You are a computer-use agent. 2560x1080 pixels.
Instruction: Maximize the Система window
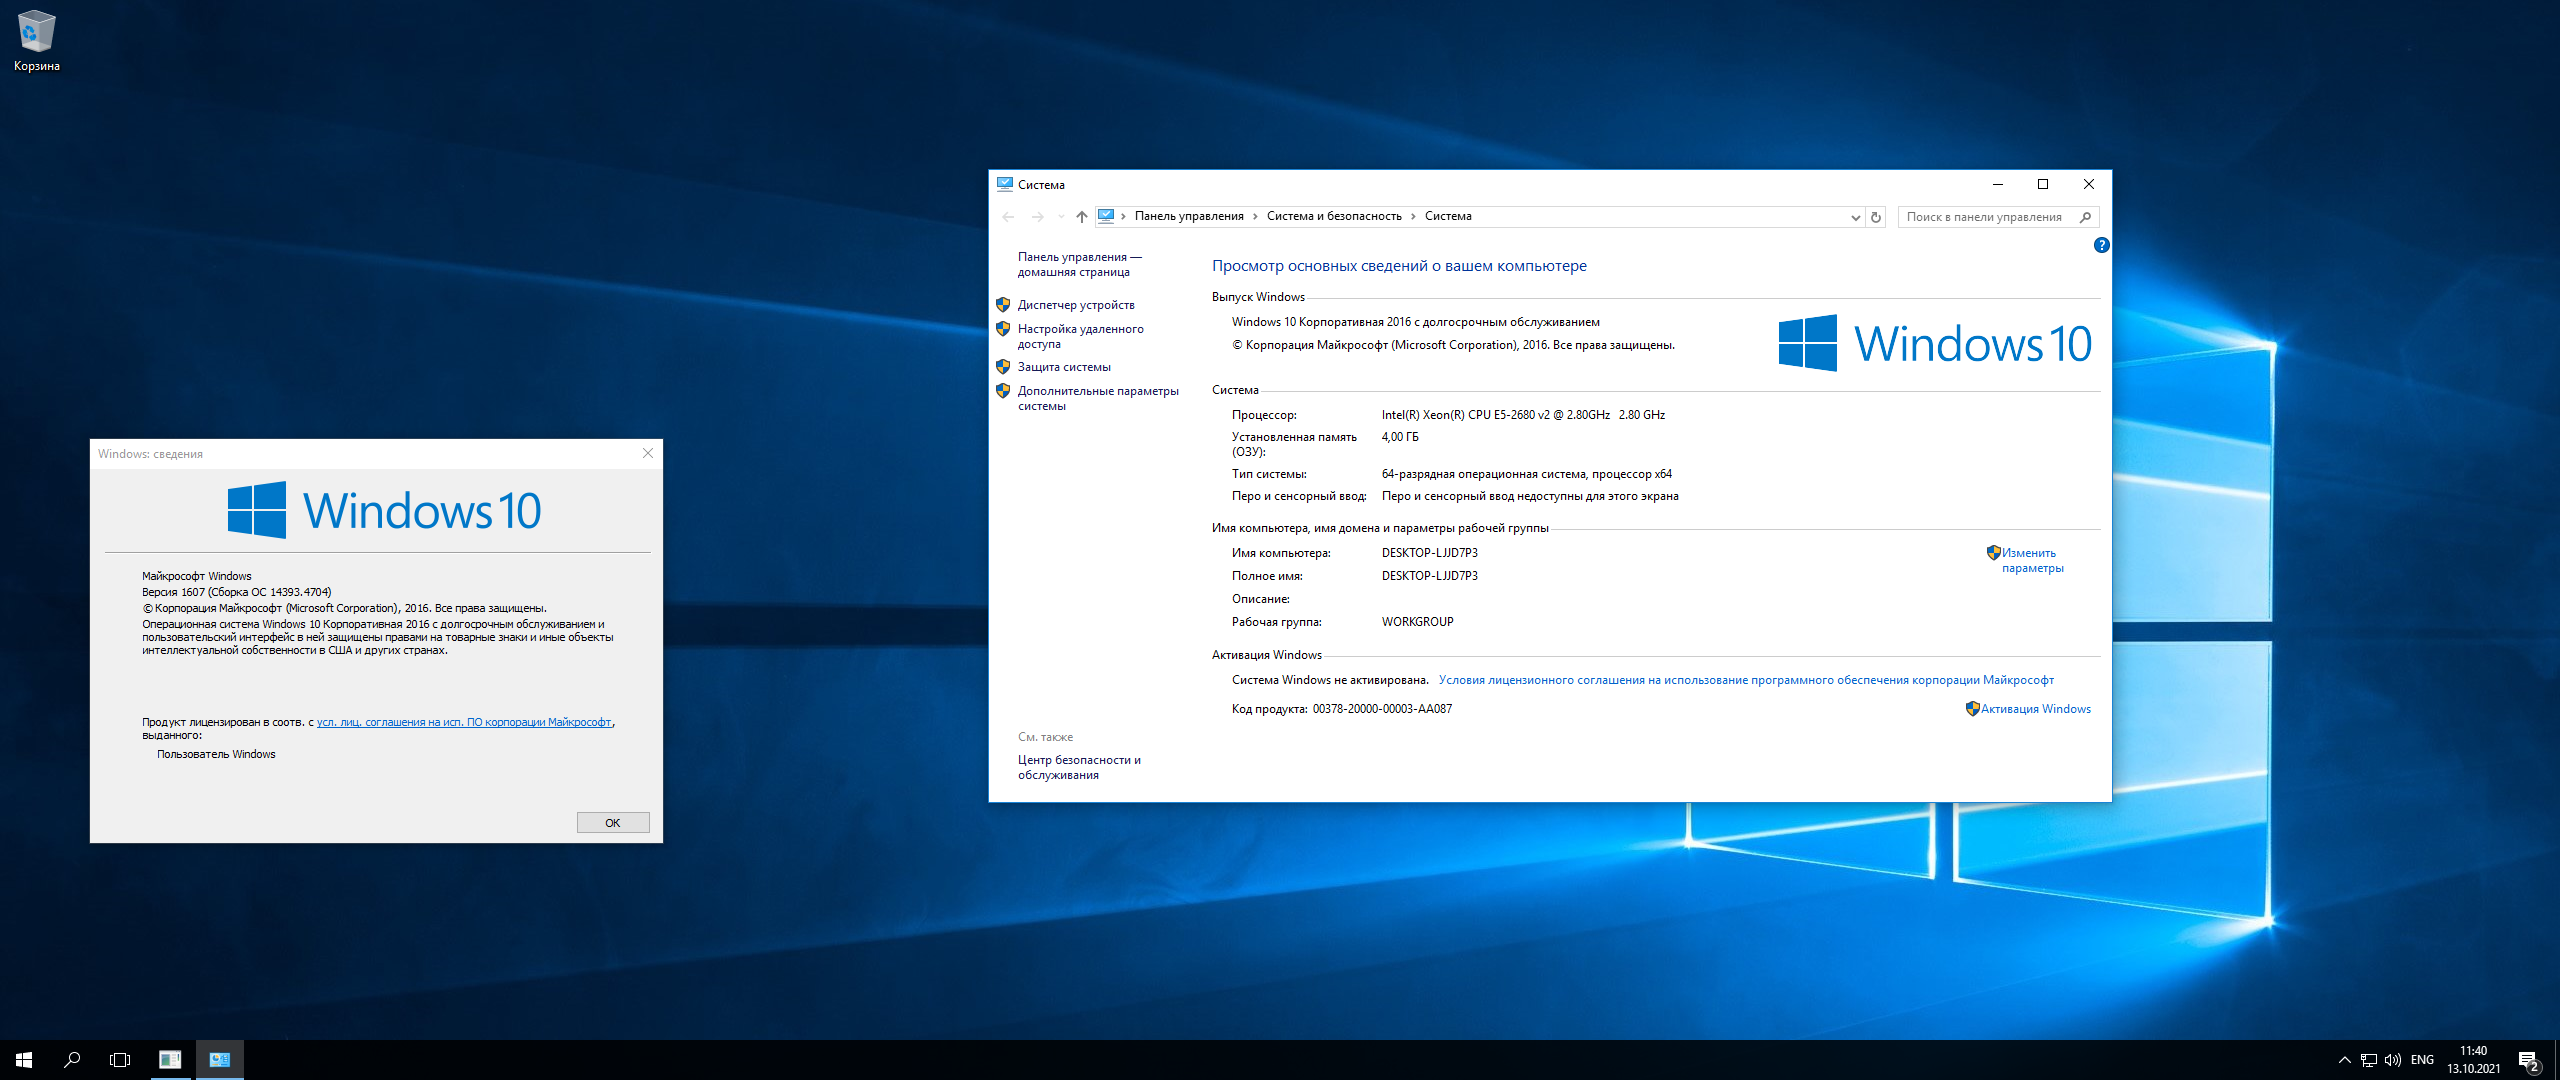click(2043, 184)
